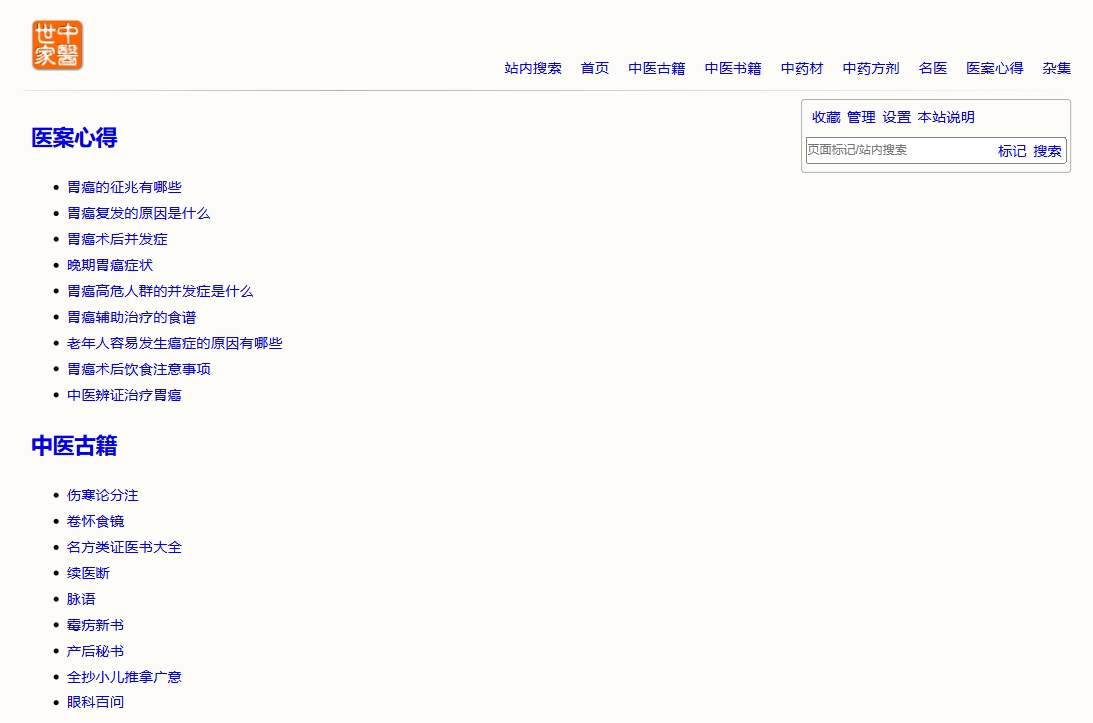
Task: Open article 胃癌术后饮食注意事项
Action: (x=138, y=369)
